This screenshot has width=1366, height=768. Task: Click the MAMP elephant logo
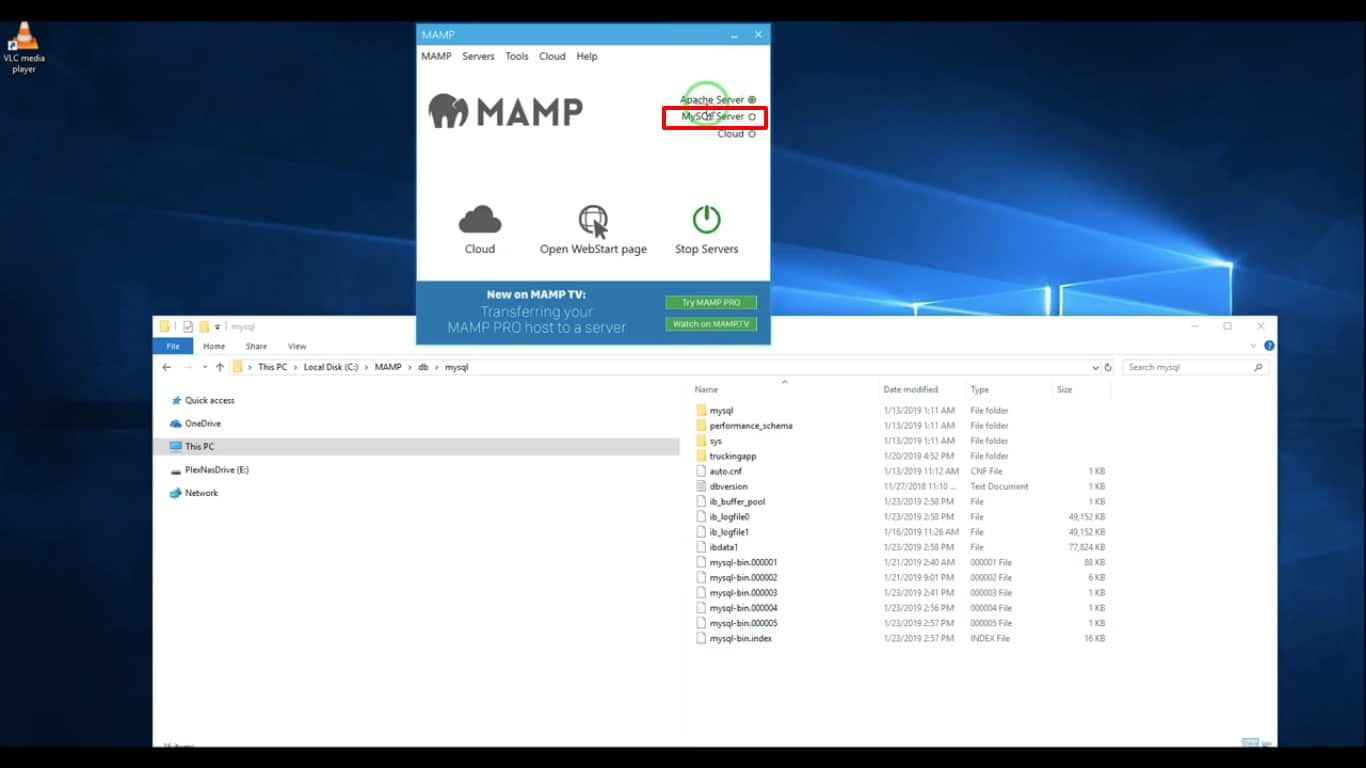click(448, 111)
